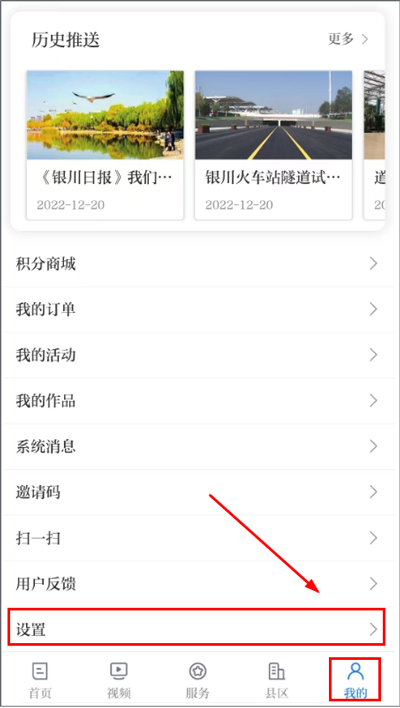This screenshot has height=708, width=400.
Task: Expand 更多 in 历史推送
Action: [348, 39]
